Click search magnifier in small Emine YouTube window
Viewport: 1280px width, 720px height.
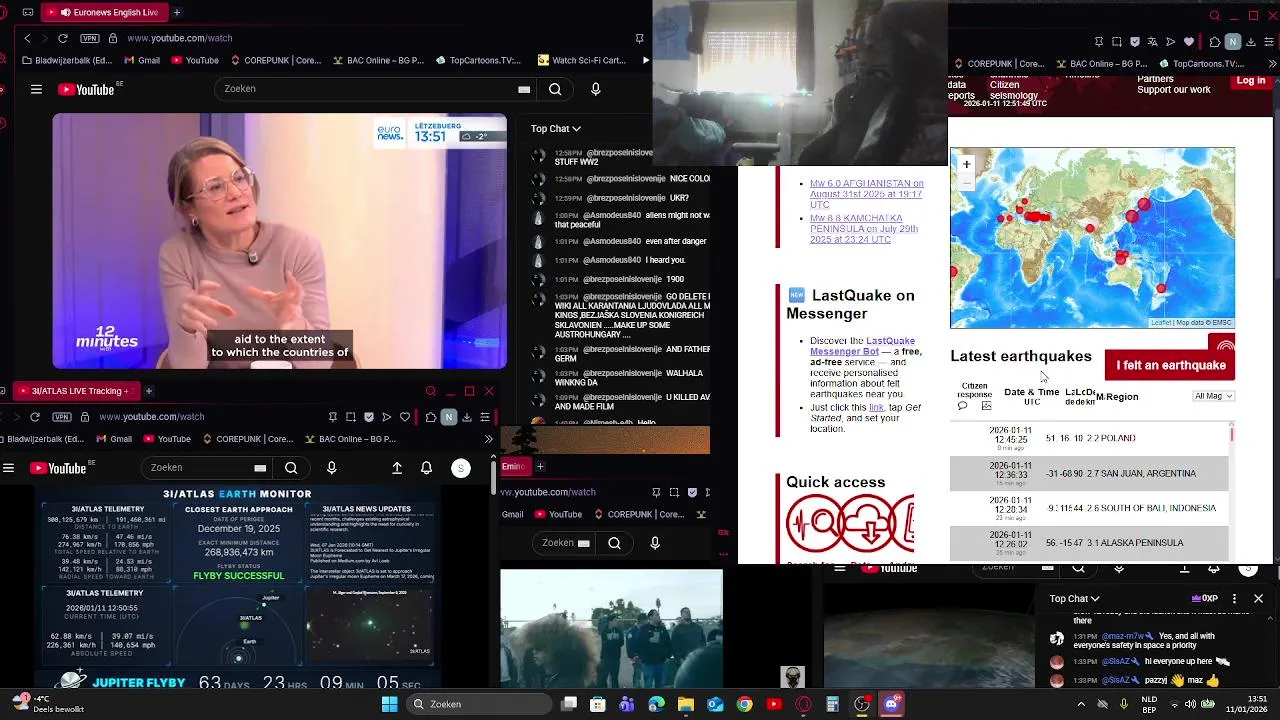coord(614,543)
